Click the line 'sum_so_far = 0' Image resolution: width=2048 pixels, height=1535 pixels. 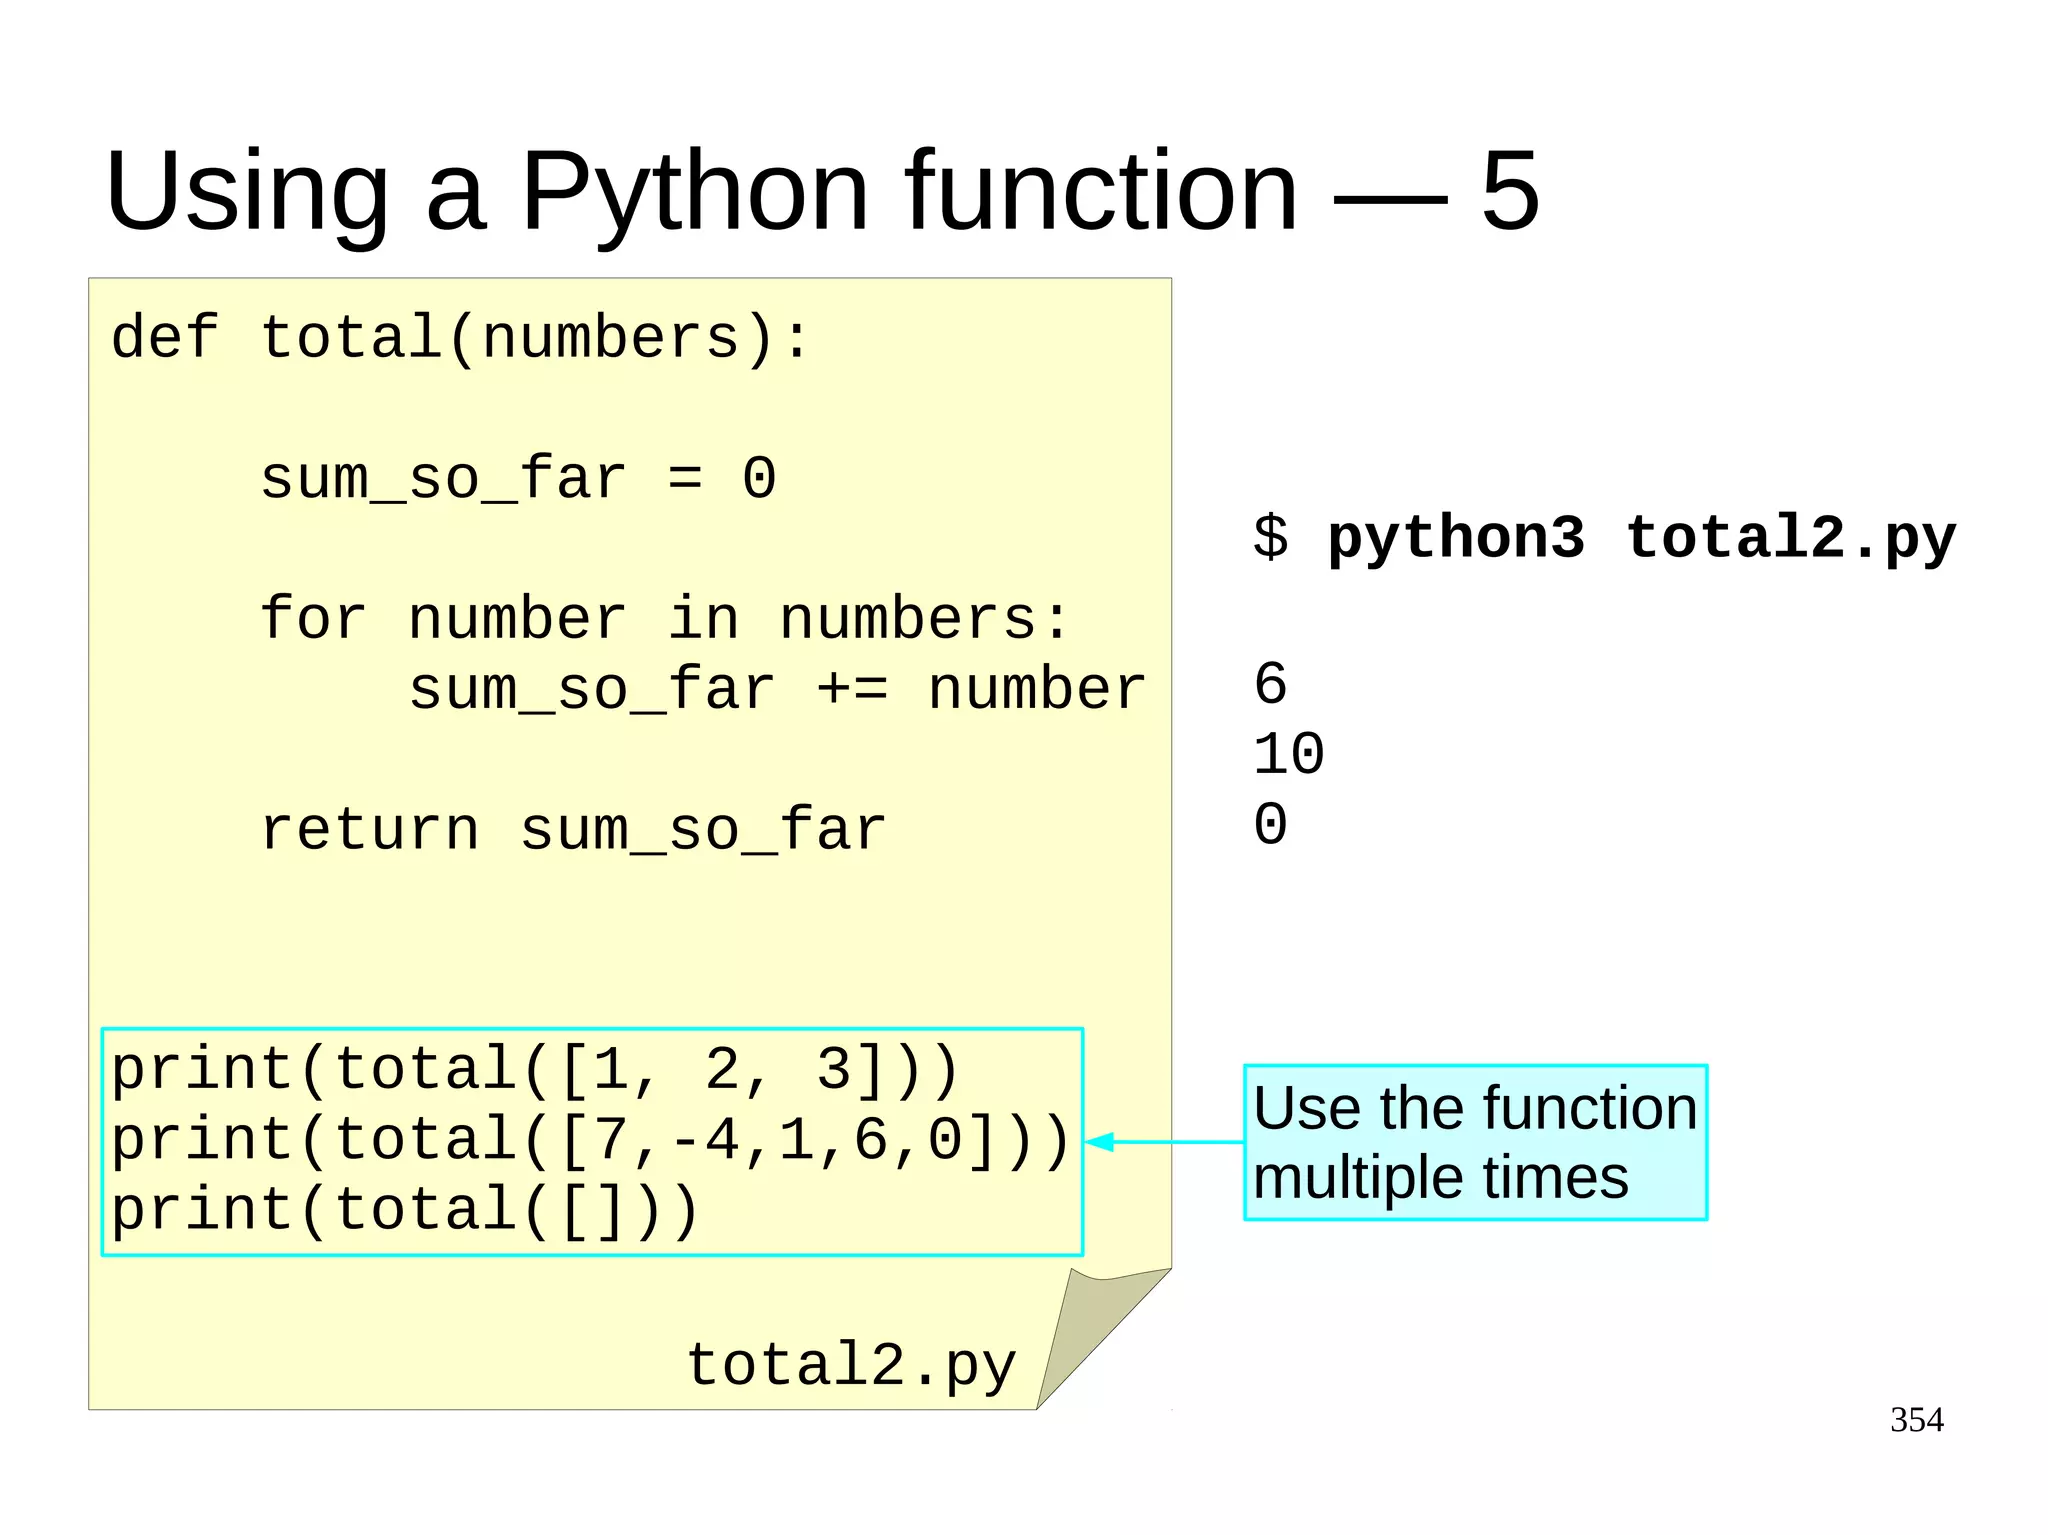tap(518, 479)
